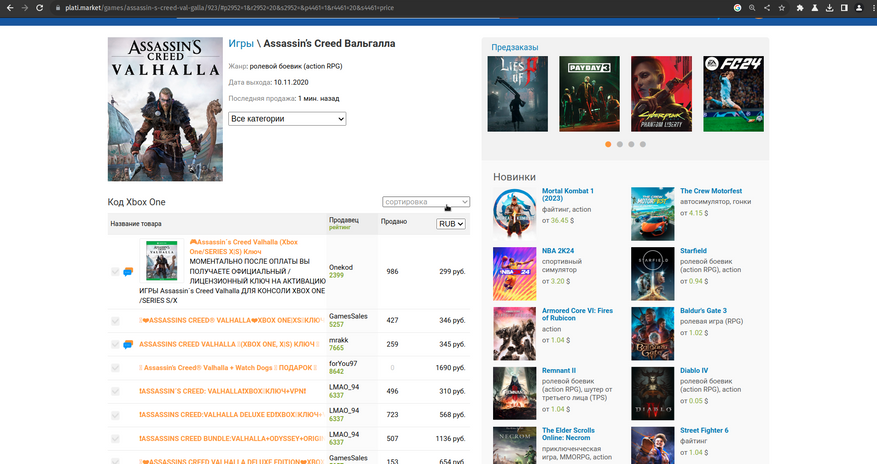The width and height of the screenshot is (877, 464).
Task: Go back with the browser back arrow
Action: tap(10, 8)
